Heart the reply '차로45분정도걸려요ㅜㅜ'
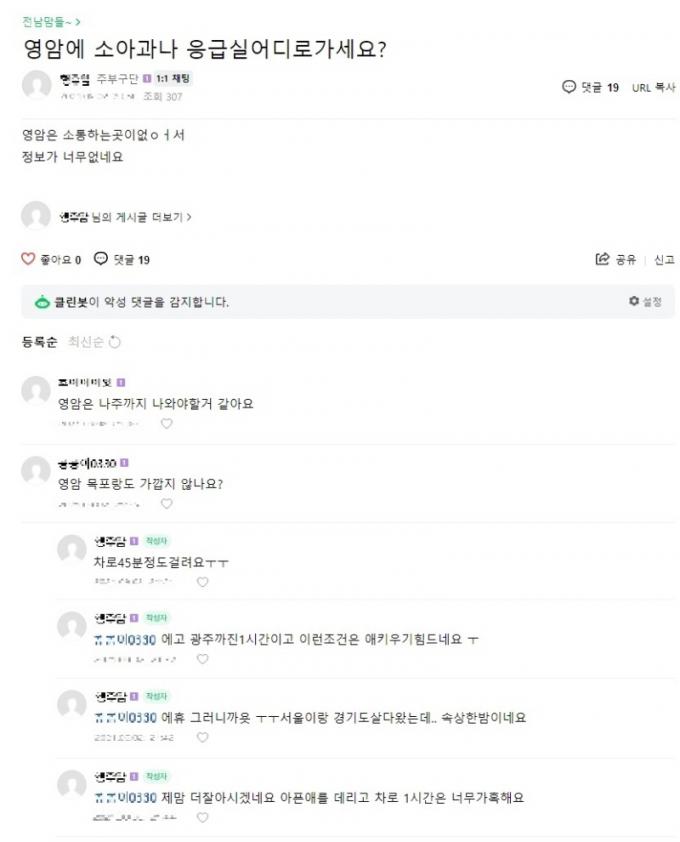The image size is (680, 842). pos(202,582)
